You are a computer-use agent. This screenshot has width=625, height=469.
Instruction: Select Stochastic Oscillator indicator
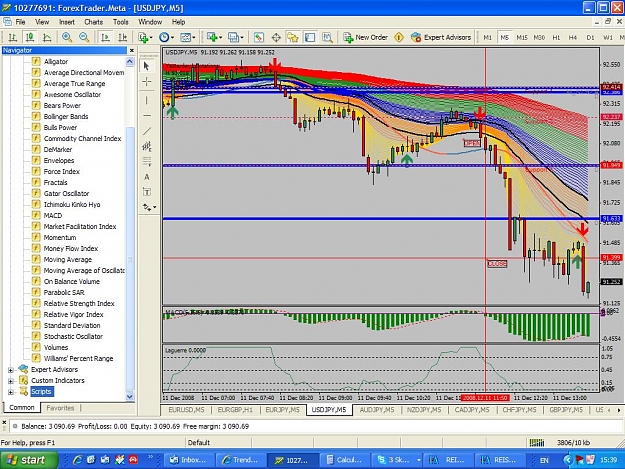coord(73,336)
